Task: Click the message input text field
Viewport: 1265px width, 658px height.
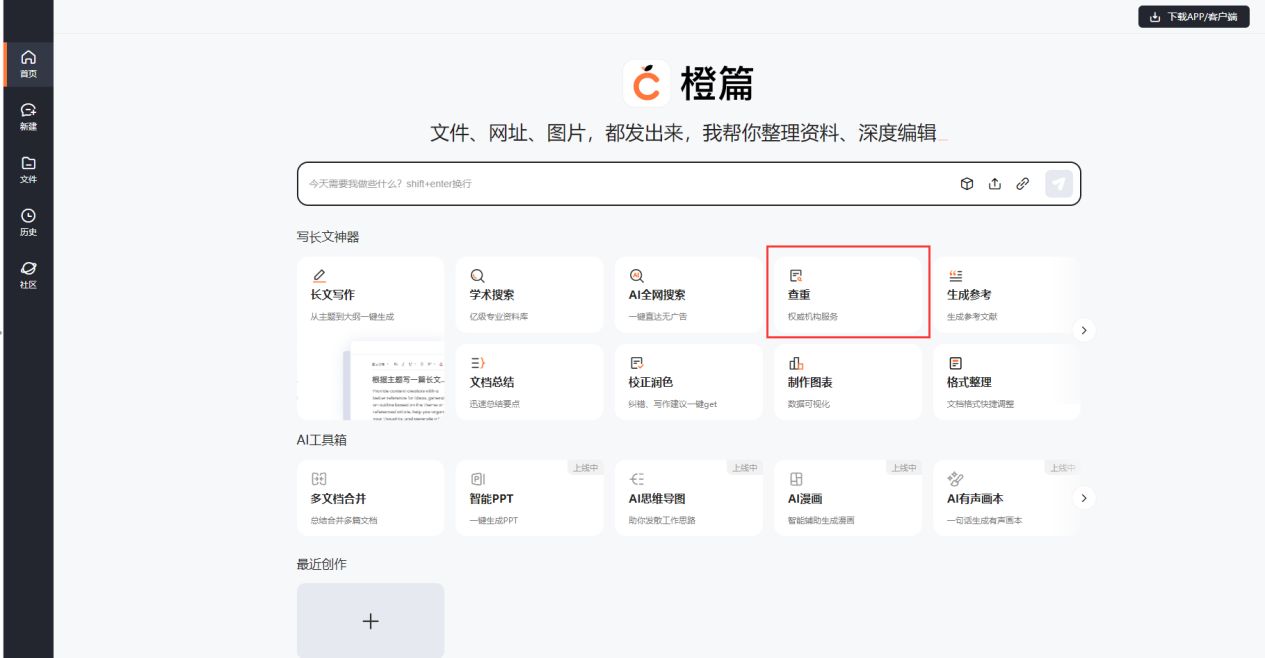Action: coord(620,184)
